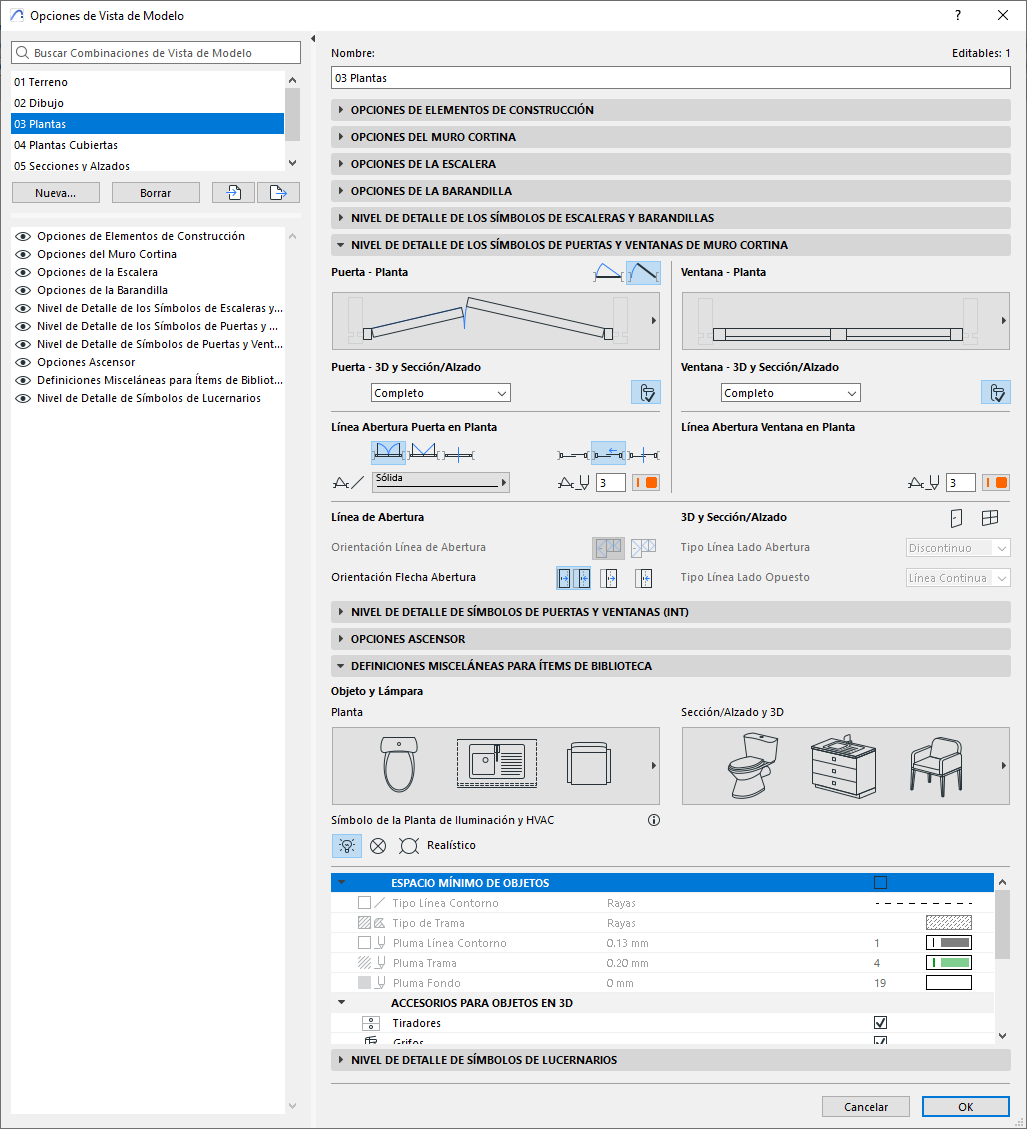The height and width of the screenshot is (1129, 1027).
Task: Click the Nueva... button
Action: click(x=55, y=193)
